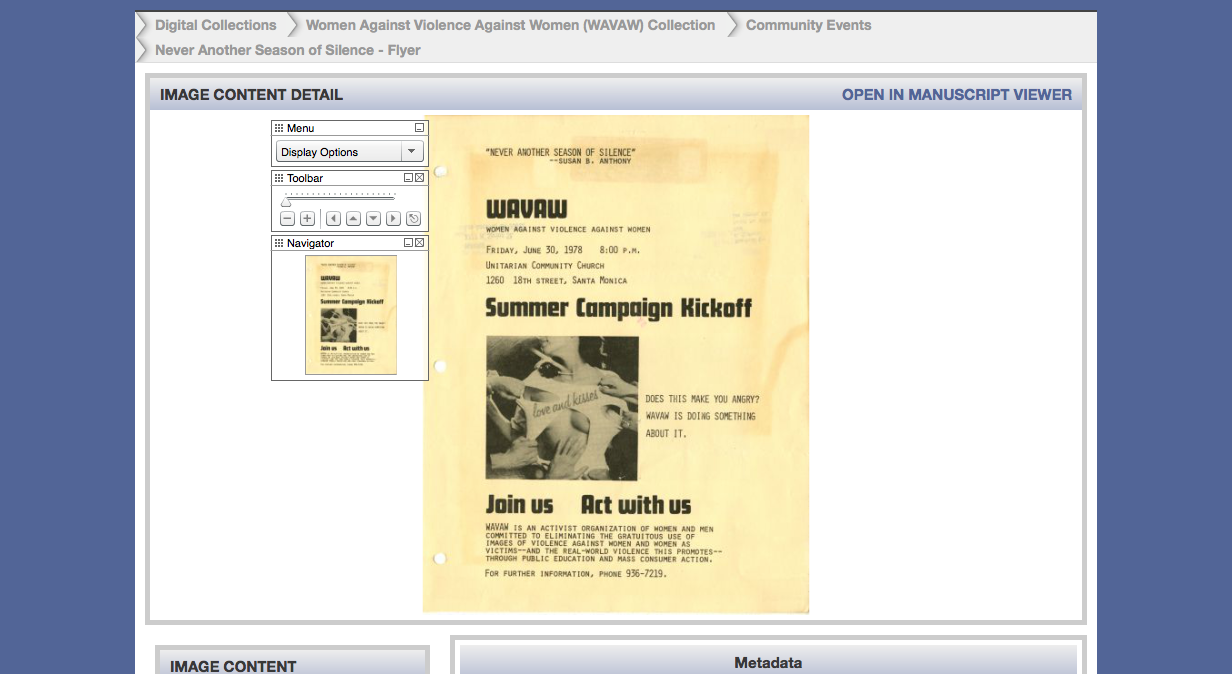
Task: Click the zoom out minus icon
Action: coord(287,219)
